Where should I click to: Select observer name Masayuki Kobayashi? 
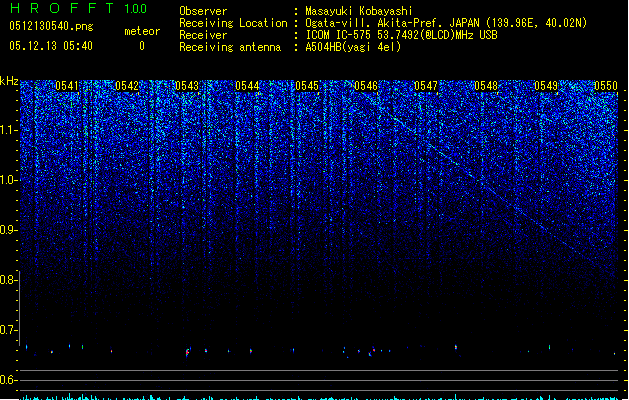359,11
